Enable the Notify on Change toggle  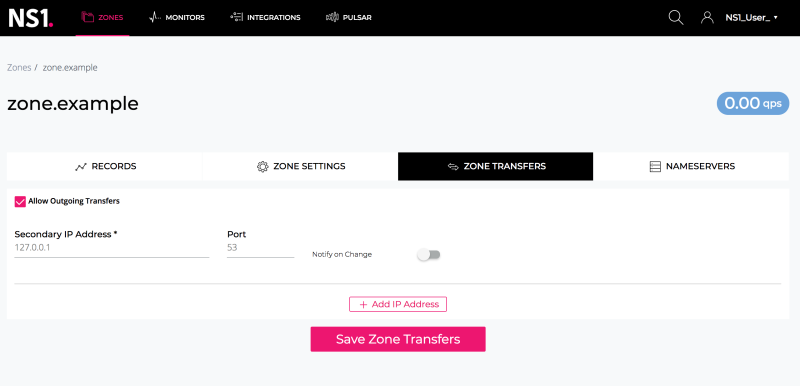tap(429, 254)
